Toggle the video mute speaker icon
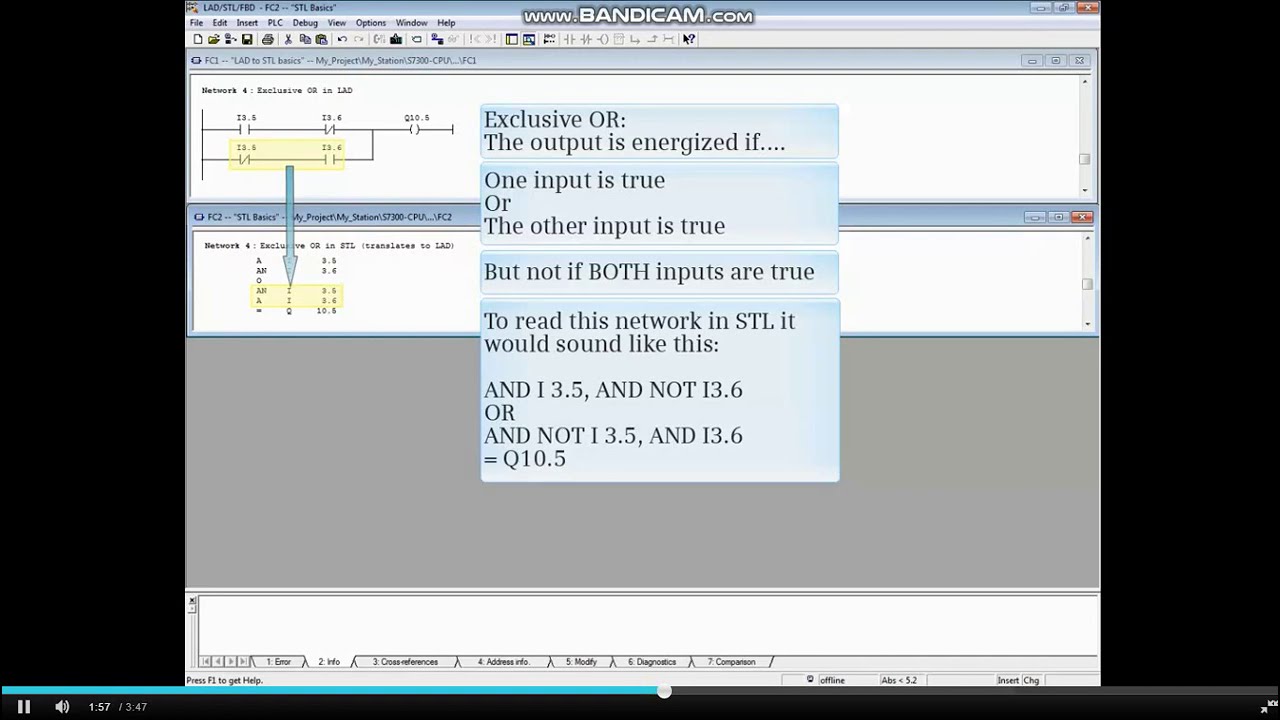The image size is (1280, 720). [62, 707]
